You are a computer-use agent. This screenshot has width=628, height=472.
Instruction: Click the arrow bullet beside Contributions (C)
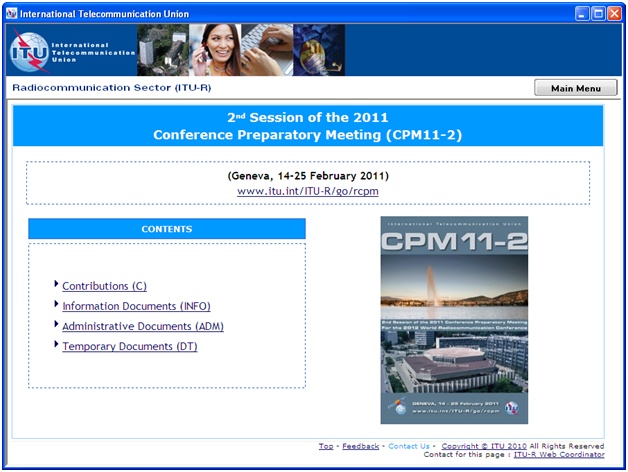pyautogui.click(x=57, y=285)
